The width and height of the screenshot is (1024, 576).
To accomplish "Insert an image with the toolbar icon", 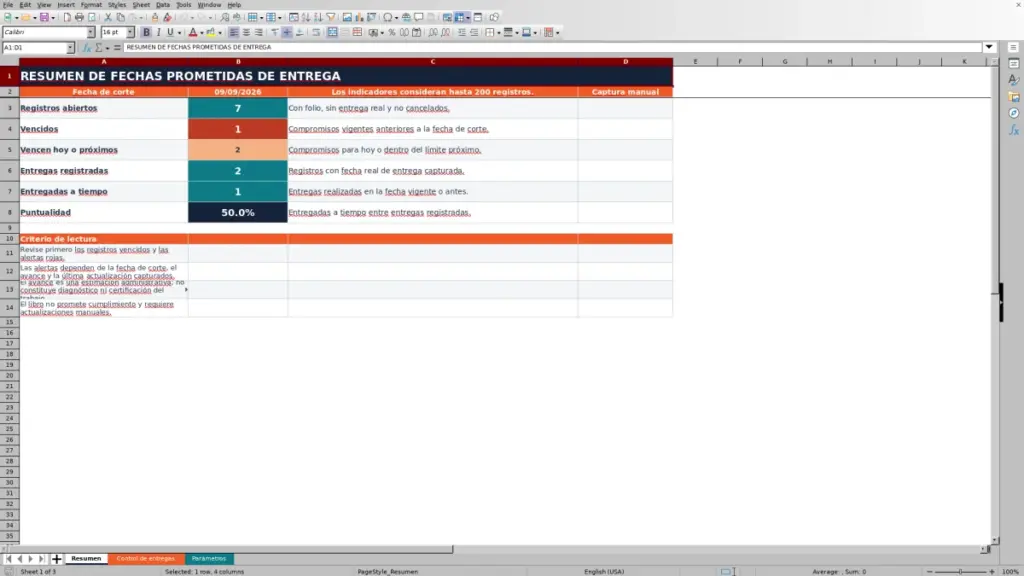I will 347,18.
